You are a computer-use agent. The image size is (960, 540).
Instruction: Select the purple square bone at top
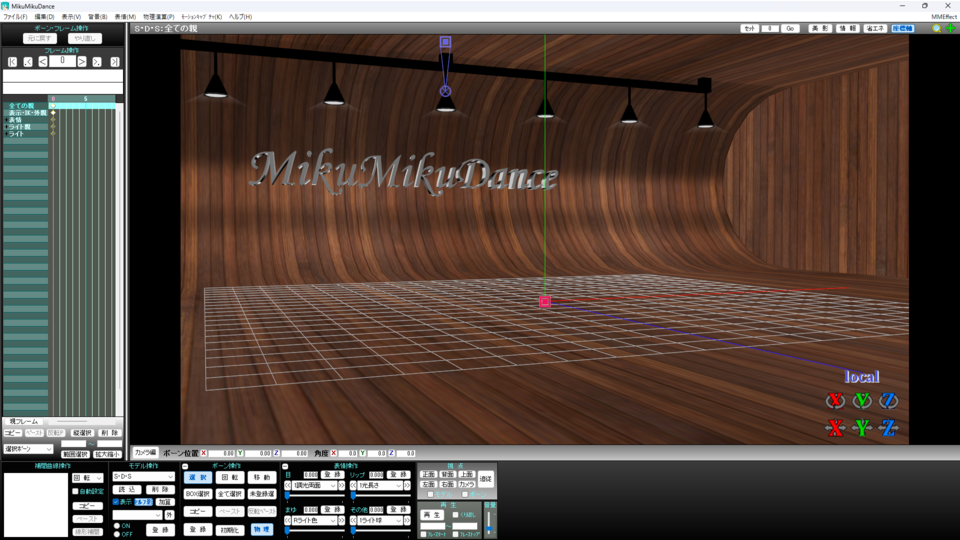[x=445, y=42]
